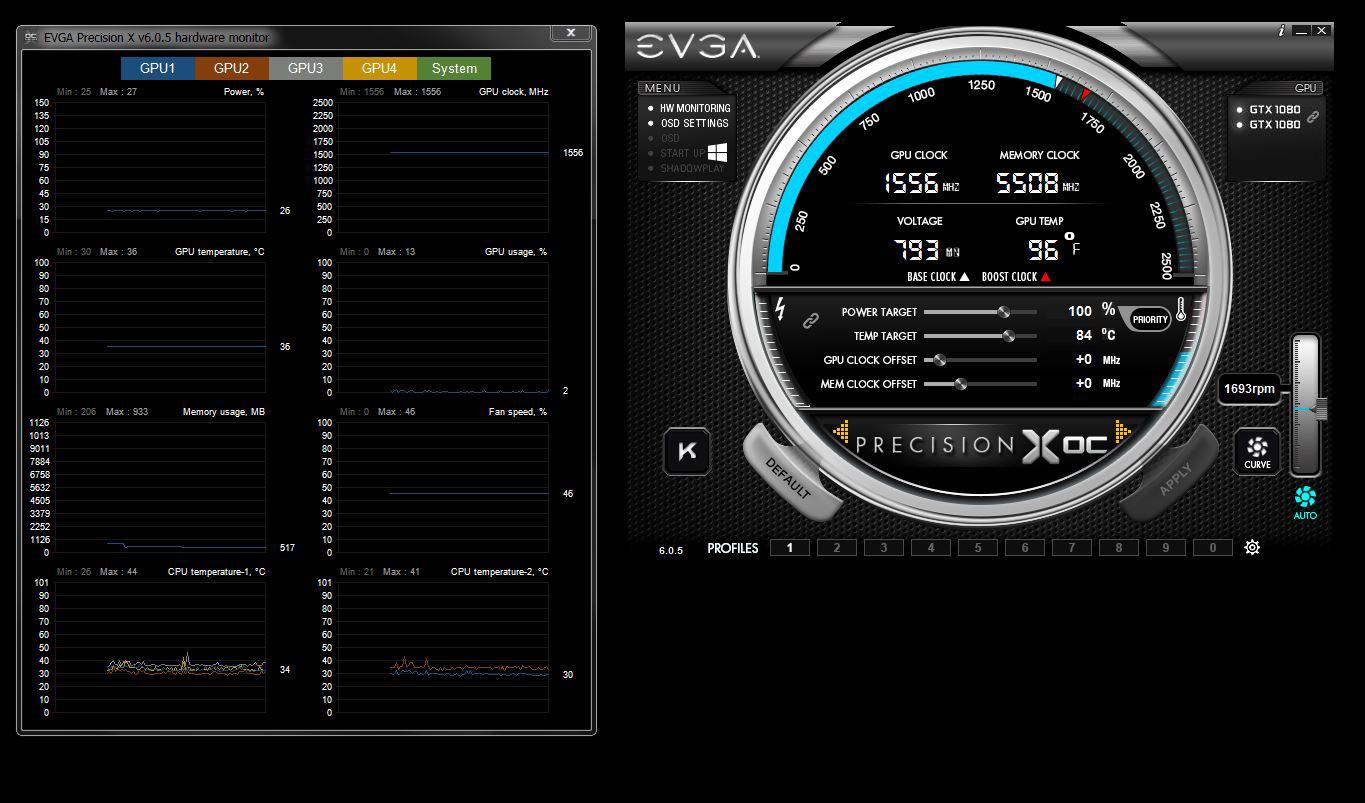Screen dimensions: 1365x803
Task: Select profile slot 1
Action: tap(790, 547)
